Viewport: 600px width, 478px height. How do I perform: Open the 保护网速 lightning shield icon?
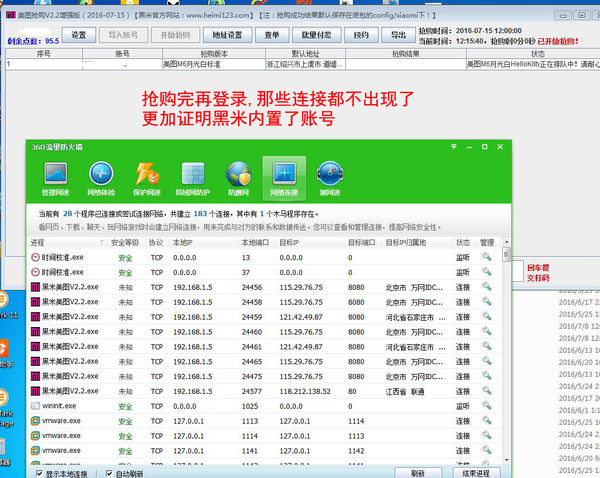coord(147,179)
